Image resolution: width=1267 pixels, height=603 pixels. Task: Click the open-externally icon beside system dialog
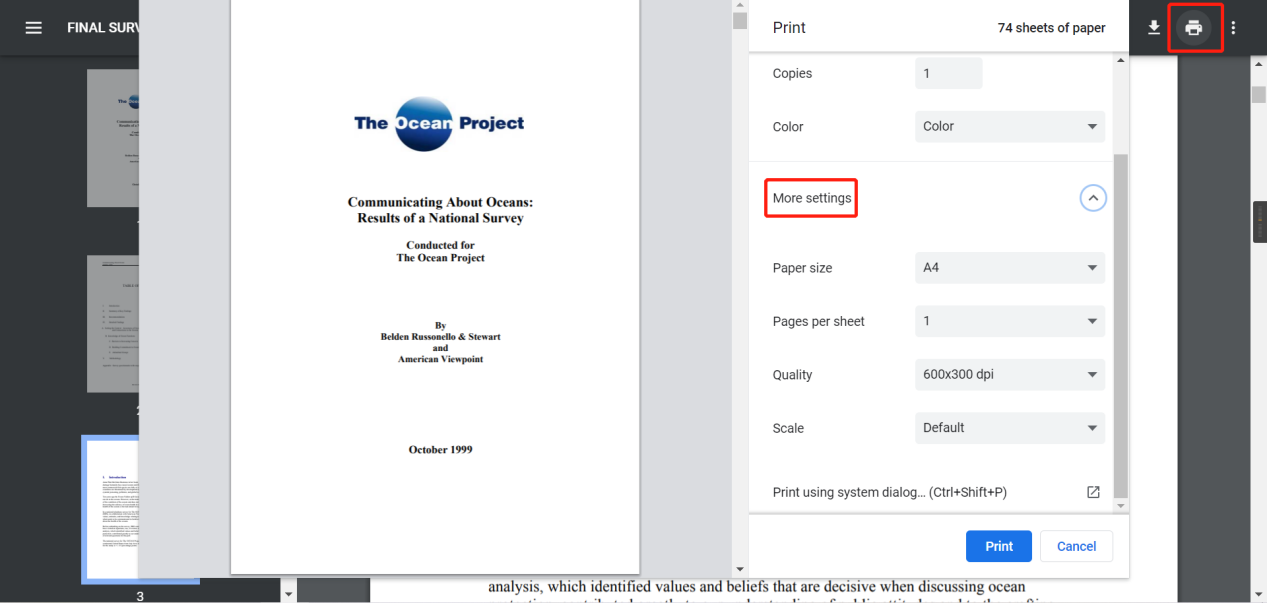tap(1093, 492)
